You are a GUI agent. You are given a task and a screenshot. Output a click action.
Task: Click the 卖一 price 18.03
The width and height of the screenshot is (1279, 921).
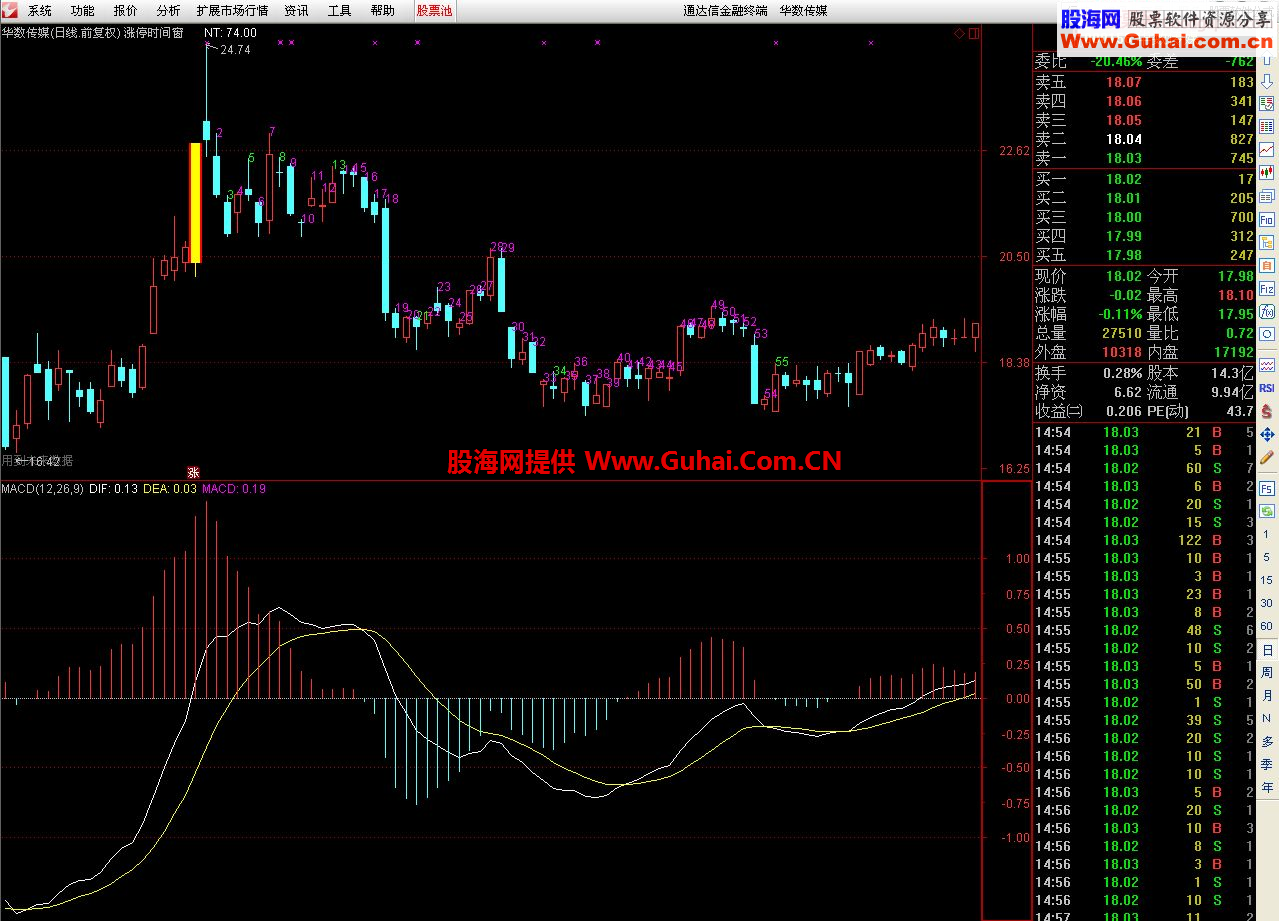pyautogui.click(x=1122, y=158)
